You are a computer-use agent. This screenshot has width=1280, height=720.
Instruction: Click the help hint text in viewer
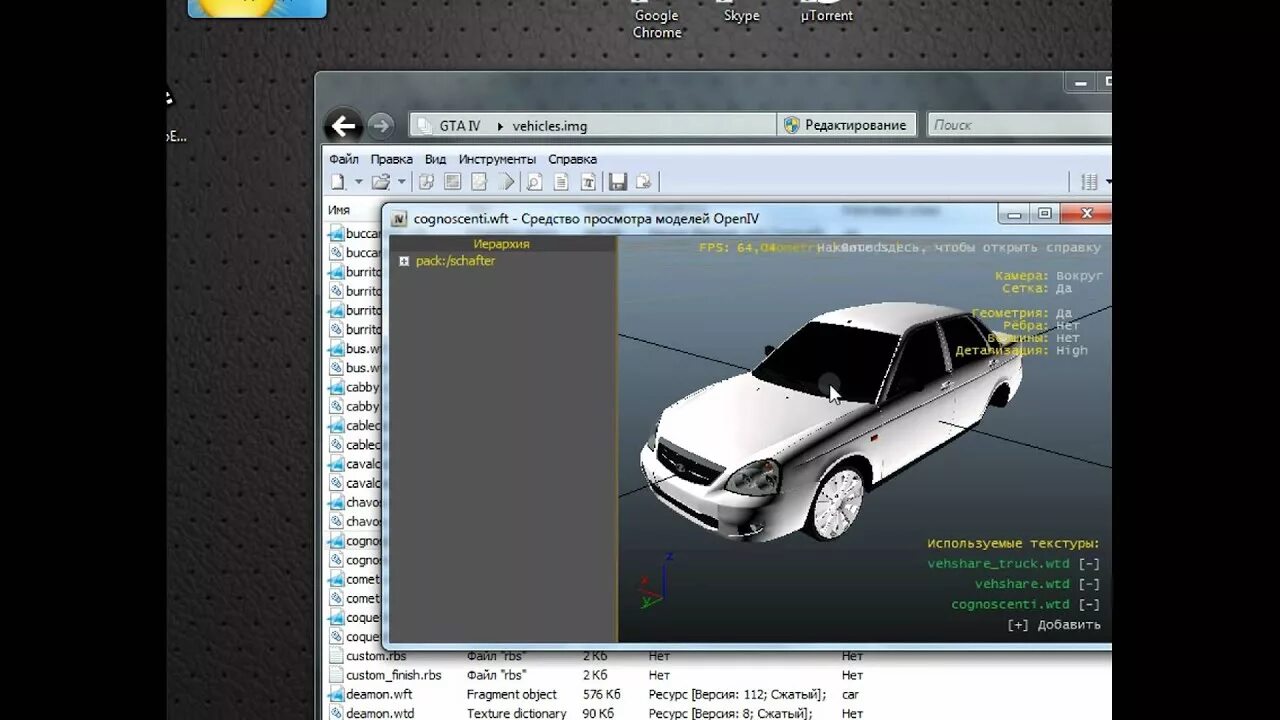[x=960, y=247]
